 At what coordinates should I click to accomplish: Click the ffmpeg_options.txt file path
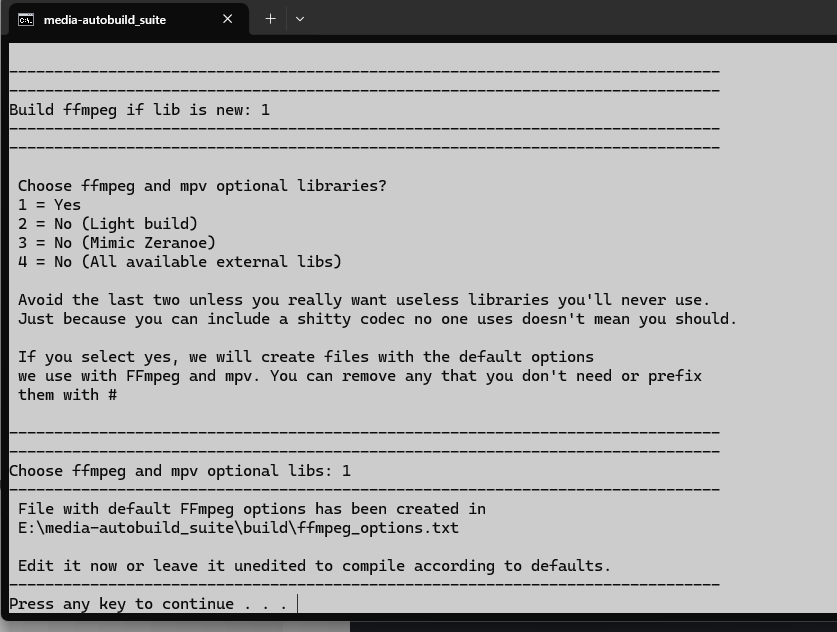tap(238, 528)
